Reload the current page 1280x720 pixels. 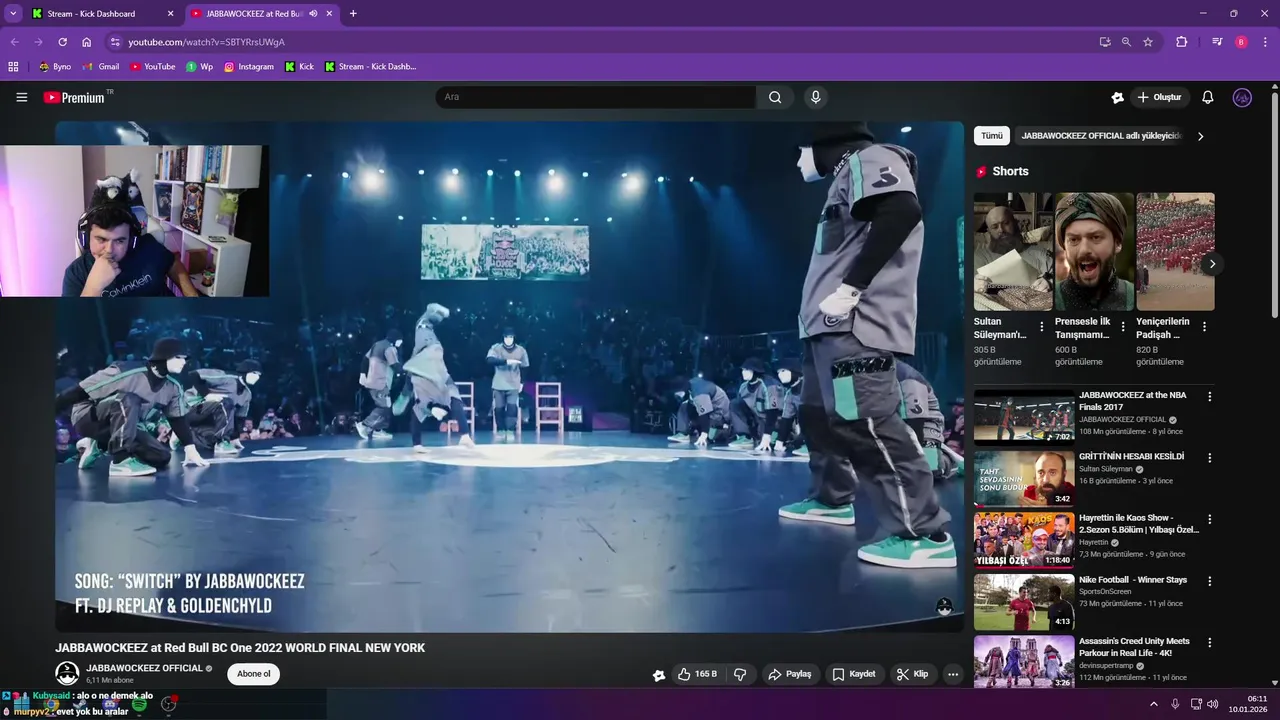tap(62, 42)
